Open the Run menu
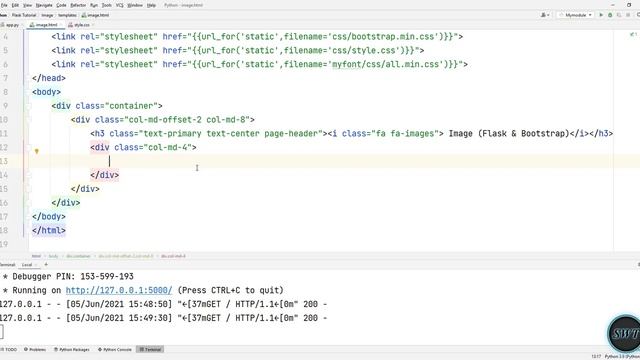The image size is (640, 360). (94, 5)
